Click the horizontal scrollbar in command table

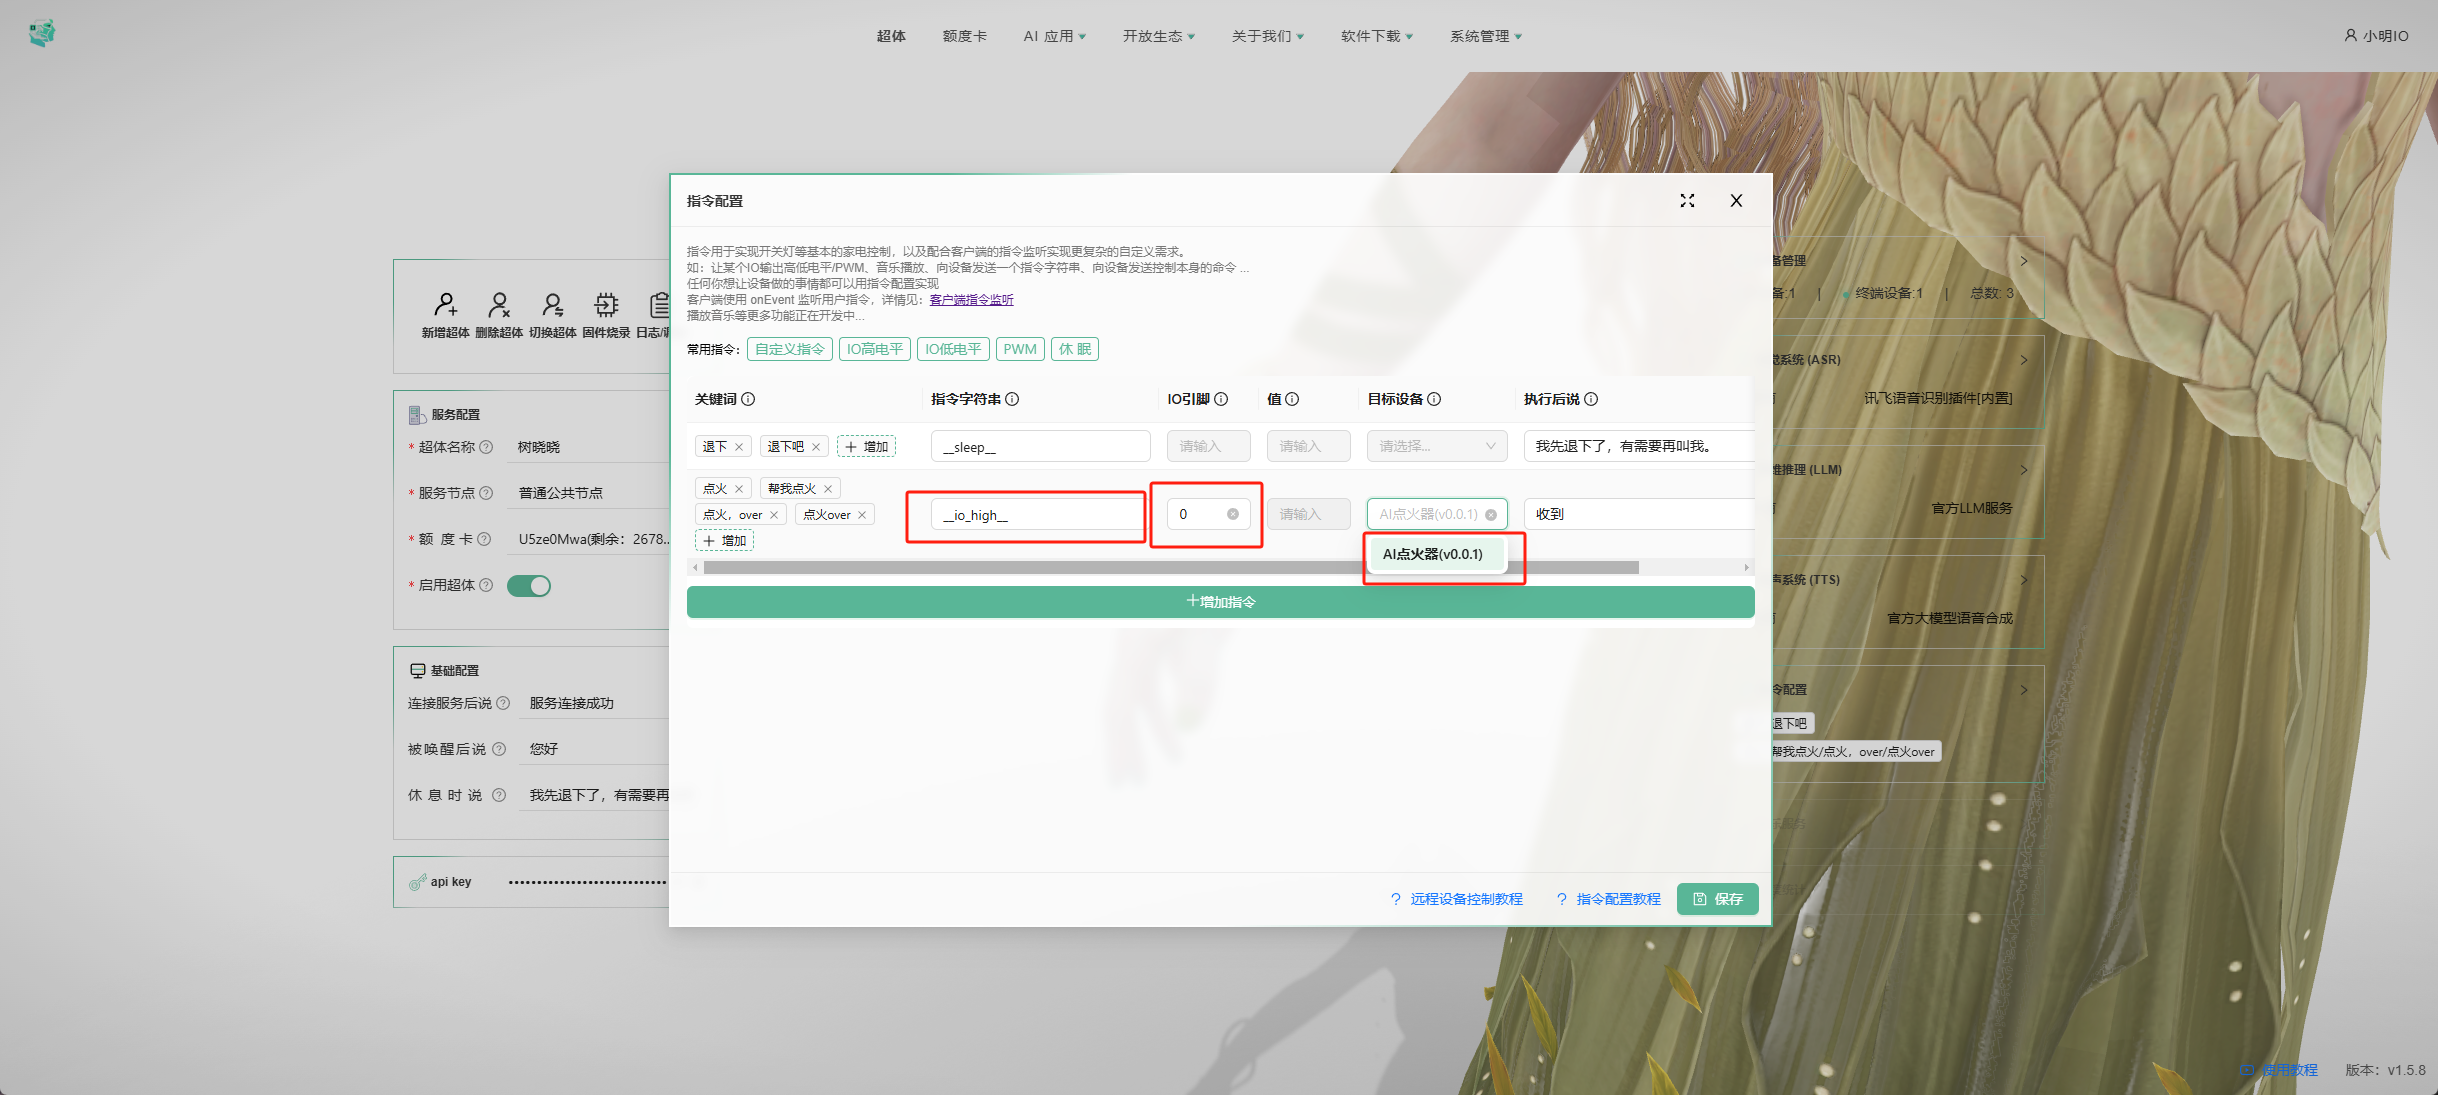click(x=1170, y=567)
